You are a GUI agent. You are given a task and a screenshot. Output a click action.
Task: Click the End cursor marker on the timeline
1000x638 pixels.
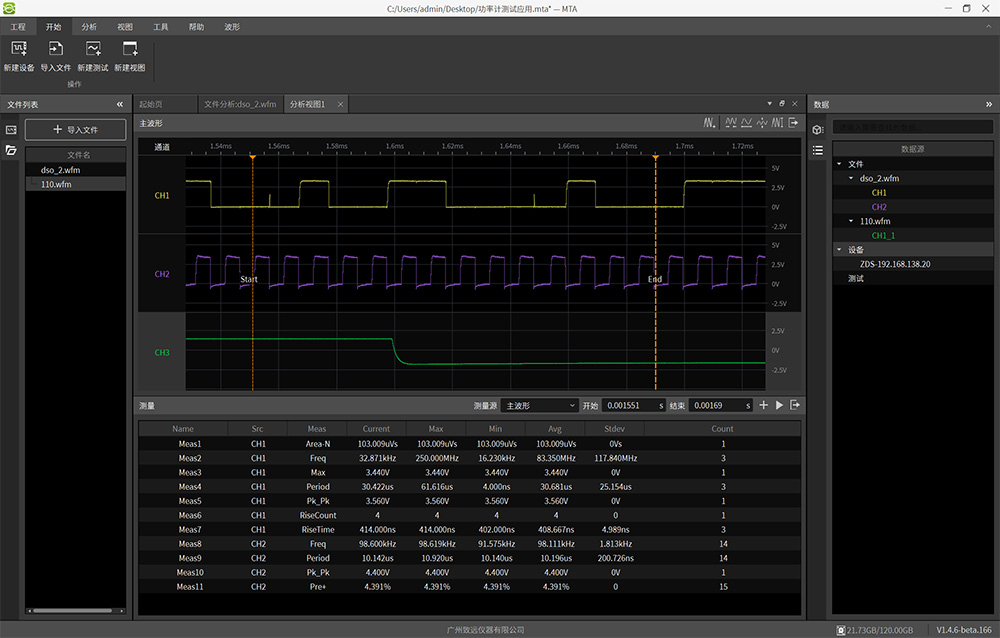click(x=655, y=157)
